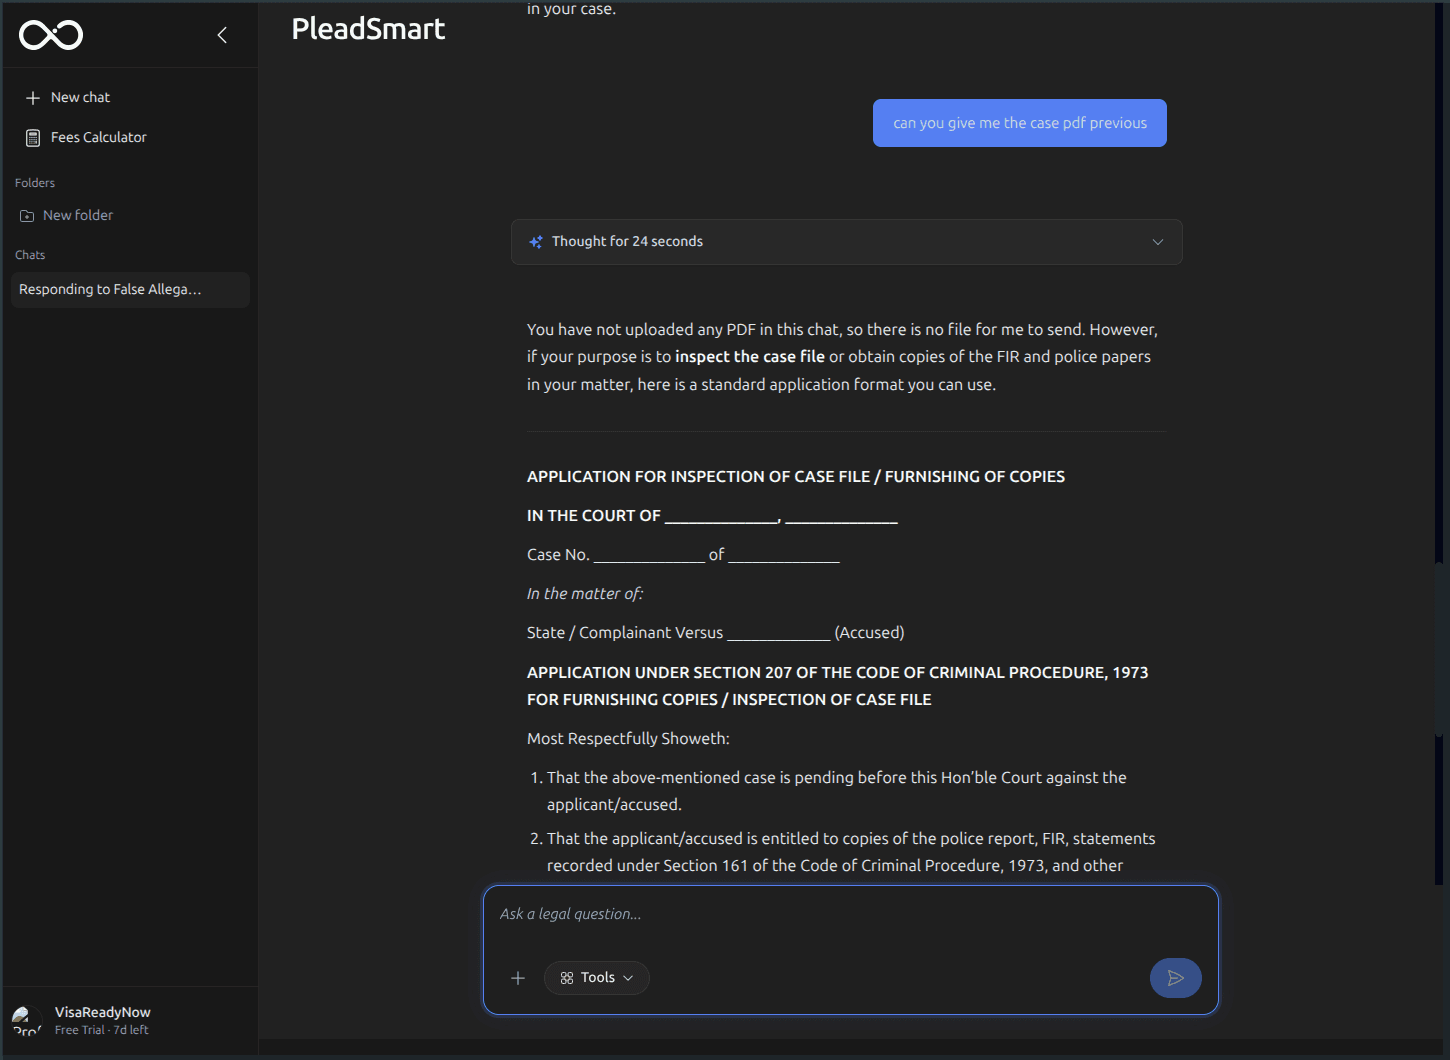
Task: Focus the Ask a legal question input
Action: [850, 914]
